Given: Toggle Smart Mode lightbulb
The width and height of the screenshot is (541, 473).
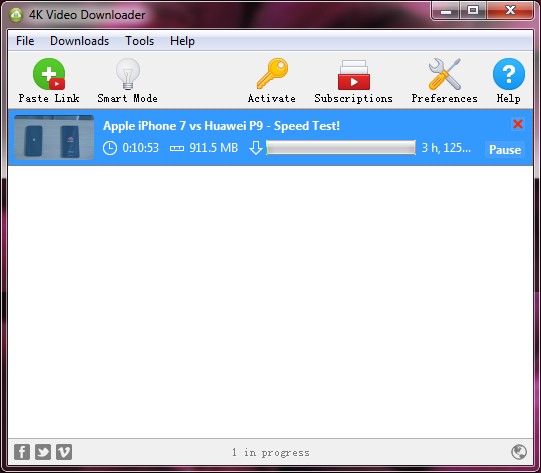Looking at the screenshot, I should (128, 74).
